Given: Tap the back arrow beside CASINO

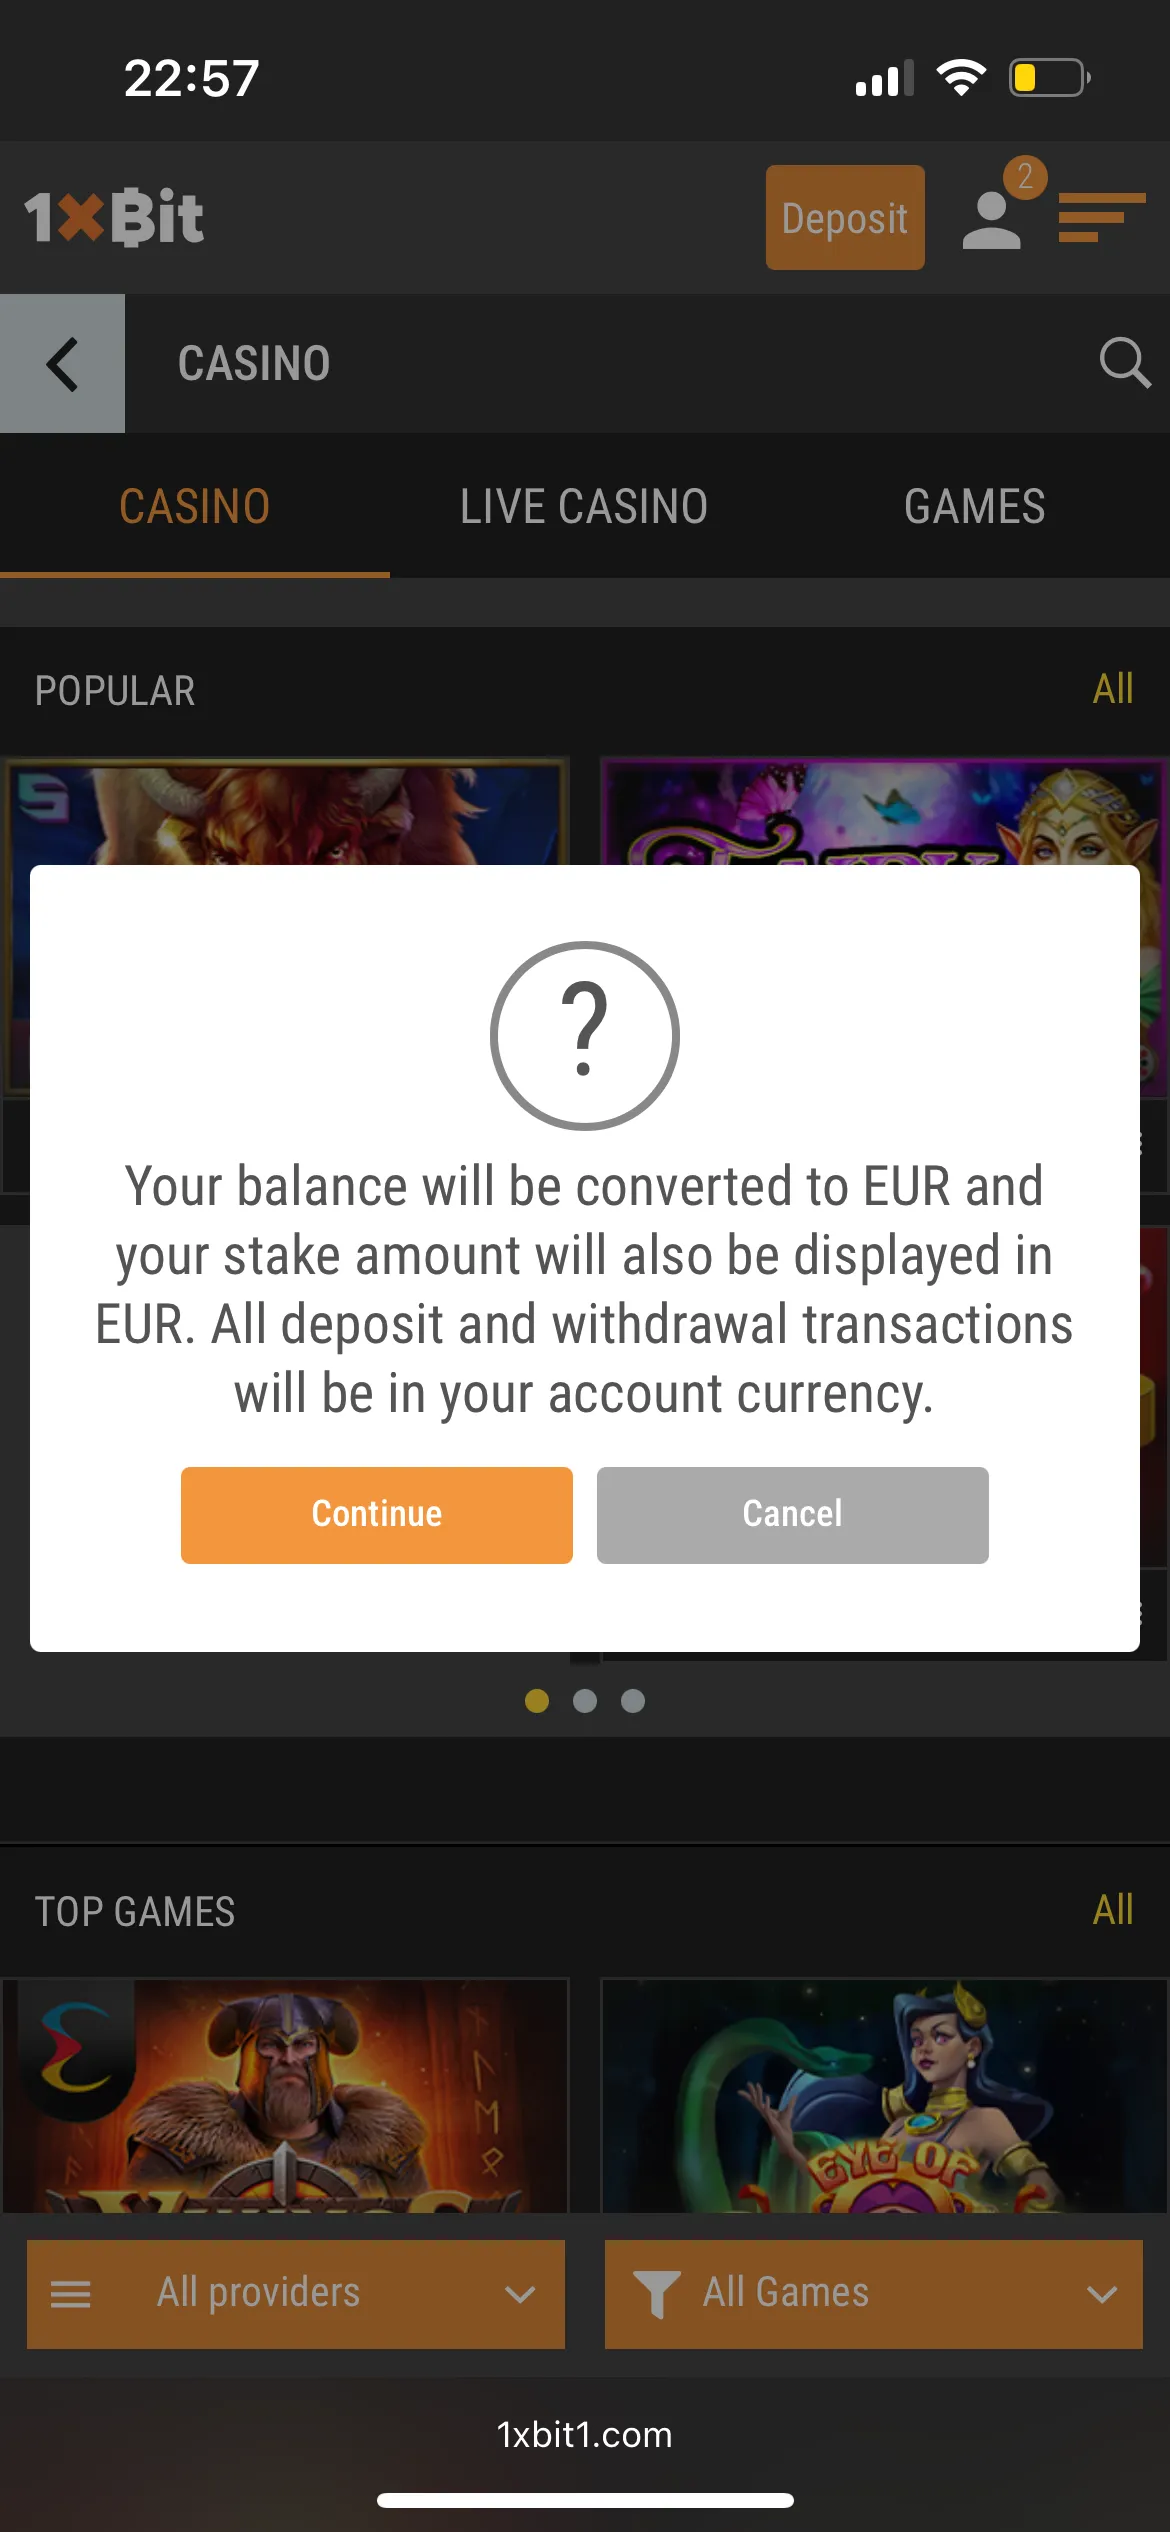Looking at the screenshot, I should tap(62, 364).
